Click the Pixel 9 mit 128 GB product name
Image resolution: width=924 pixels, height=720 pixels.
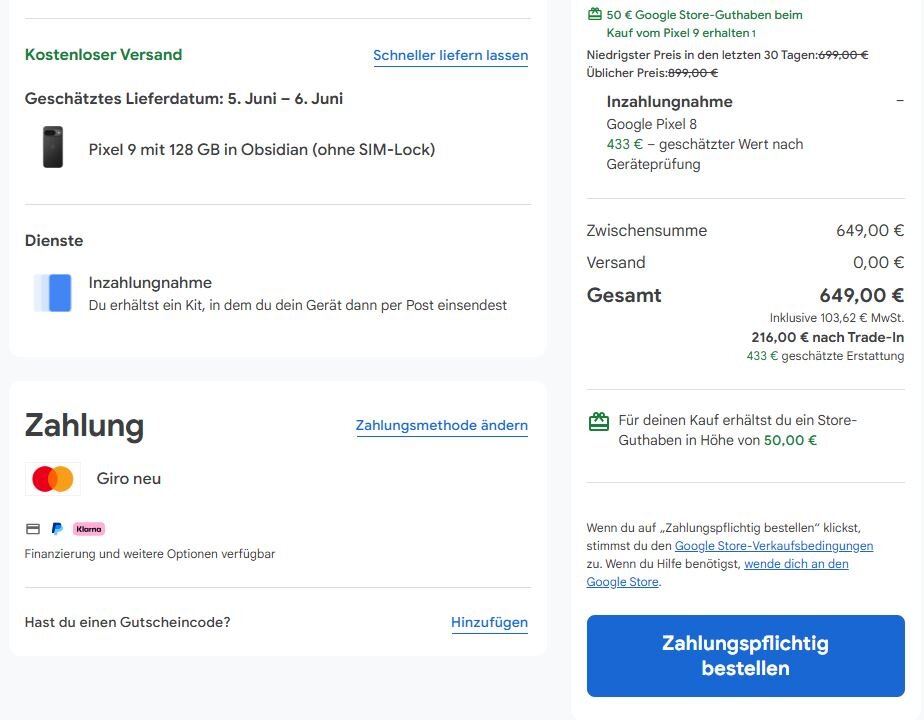tap(262, 150)
